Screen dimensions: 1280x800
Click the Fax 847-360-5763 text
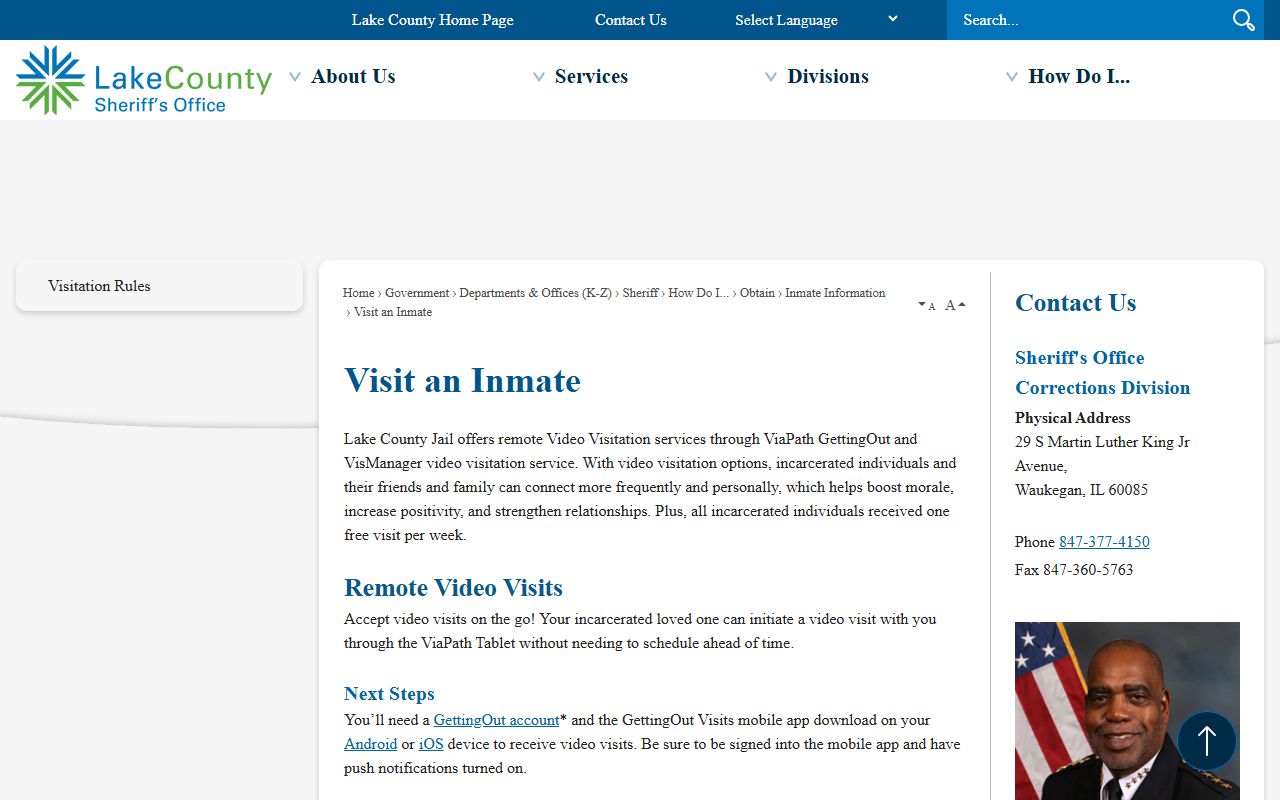[x=1074, y=570]
